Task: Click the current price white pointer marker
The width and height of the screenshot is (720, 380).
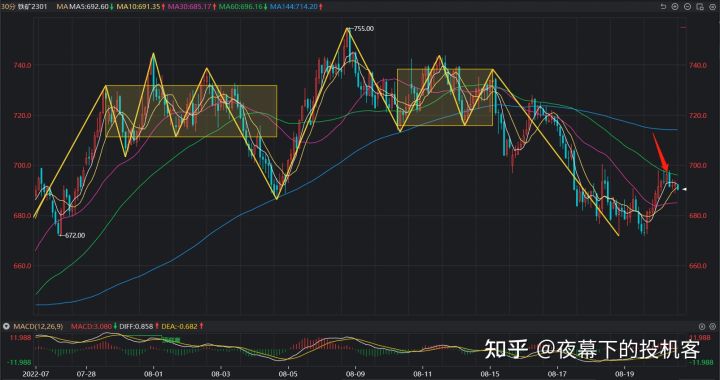Action: click(684, 189)
